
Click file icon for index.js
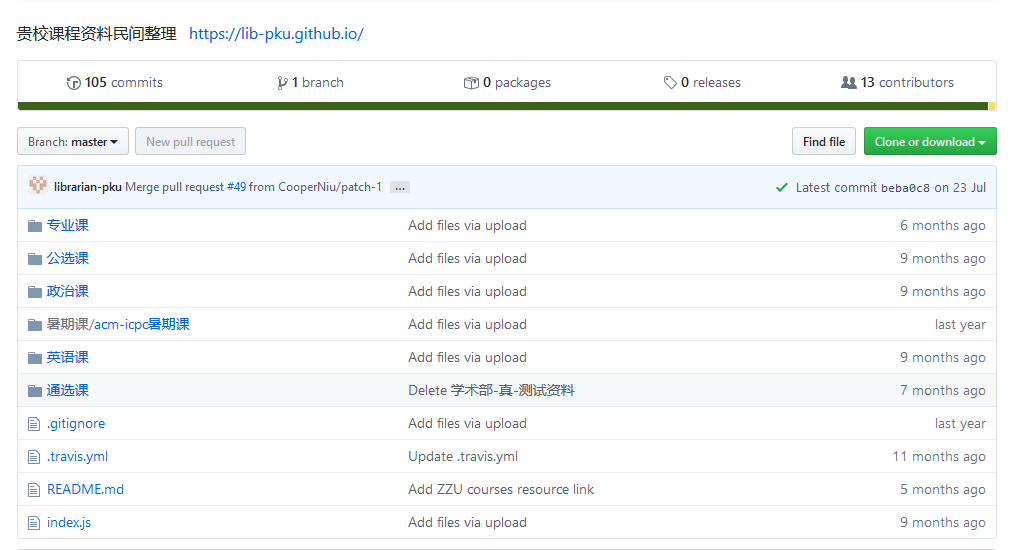pyautogui.click(x=34, y=523)
